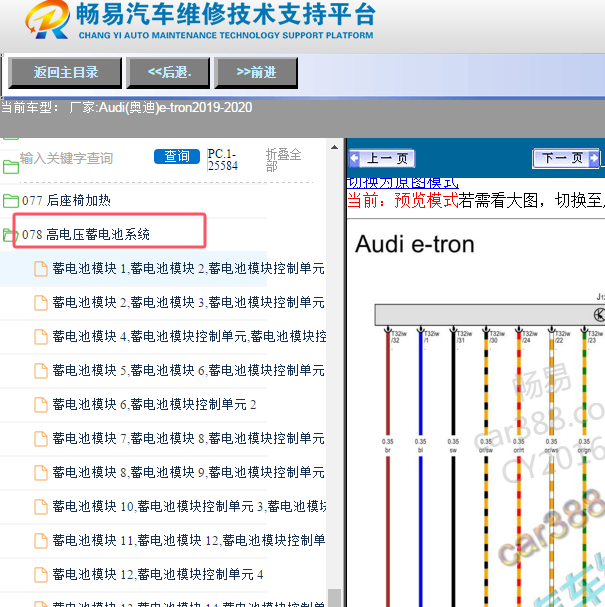Go to next page with 下一页
Viewport: 605px width, 607px height.
click(x=566, y=158)
